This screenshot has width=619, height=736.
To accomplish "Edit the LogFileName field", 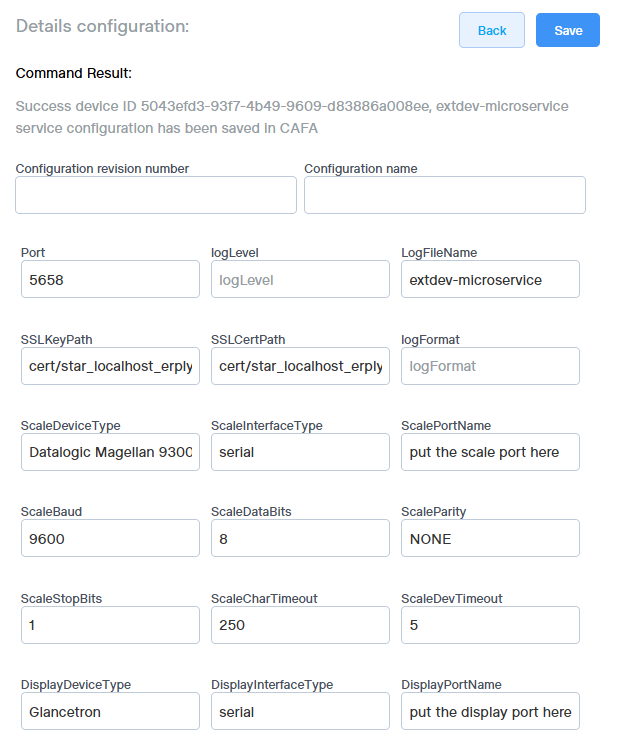I will [490, 279].
